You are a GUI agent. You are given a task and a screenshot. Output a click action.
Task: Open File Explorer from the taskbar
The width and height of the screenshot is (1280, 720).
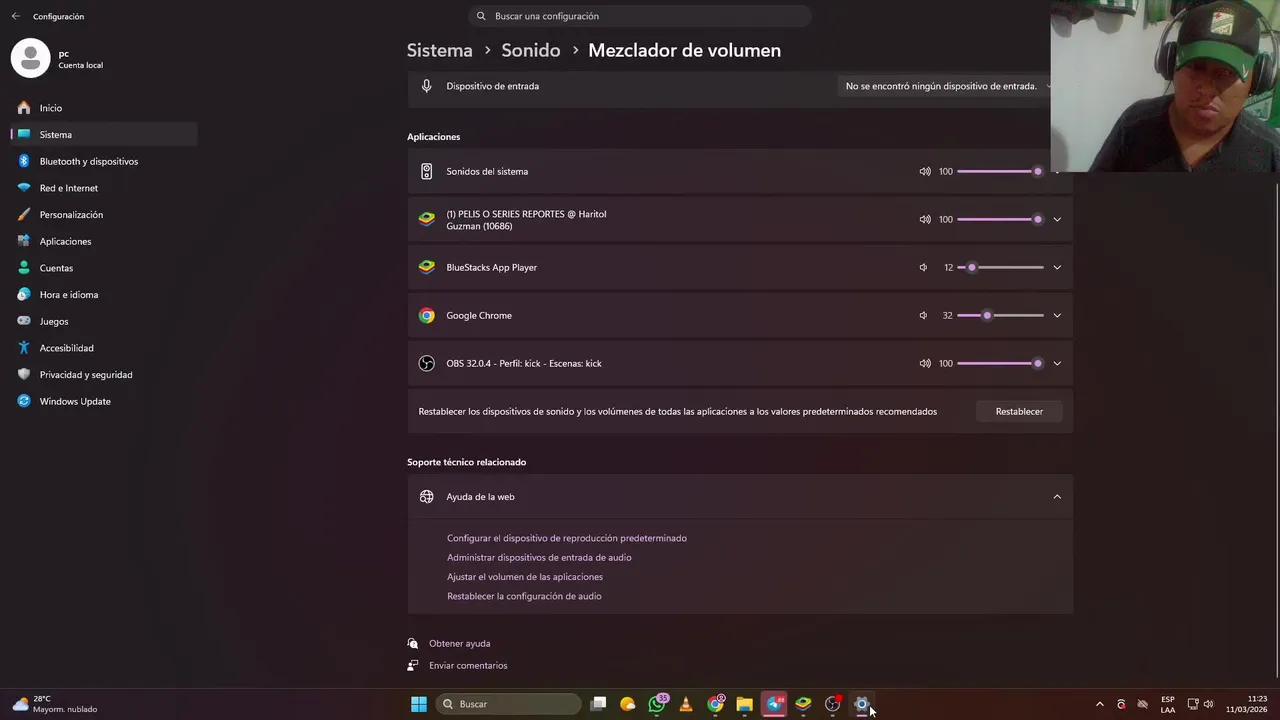(x=744, y=704)
